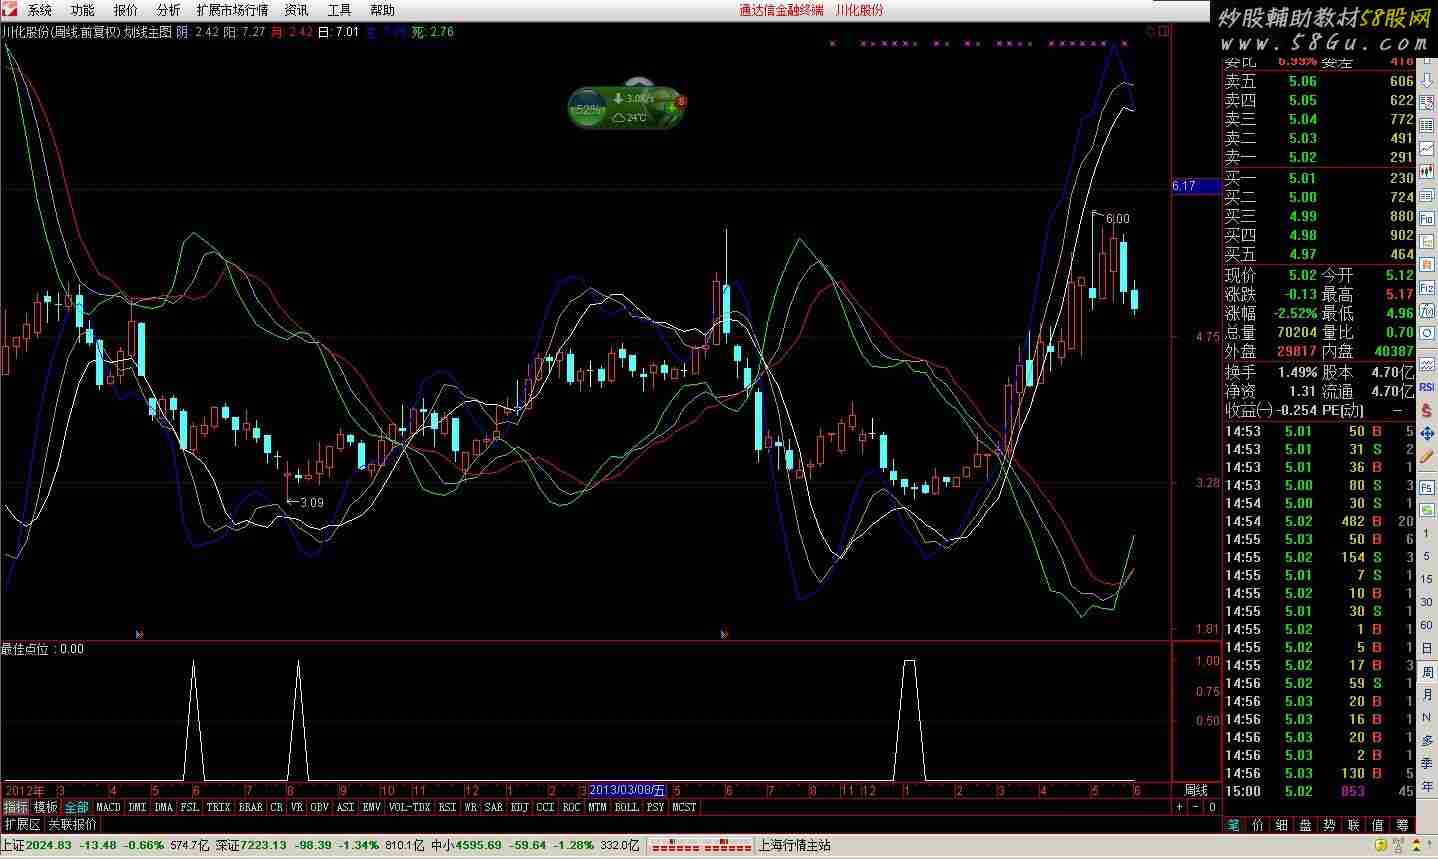Click the 关联报价 button

click(73, 825)
